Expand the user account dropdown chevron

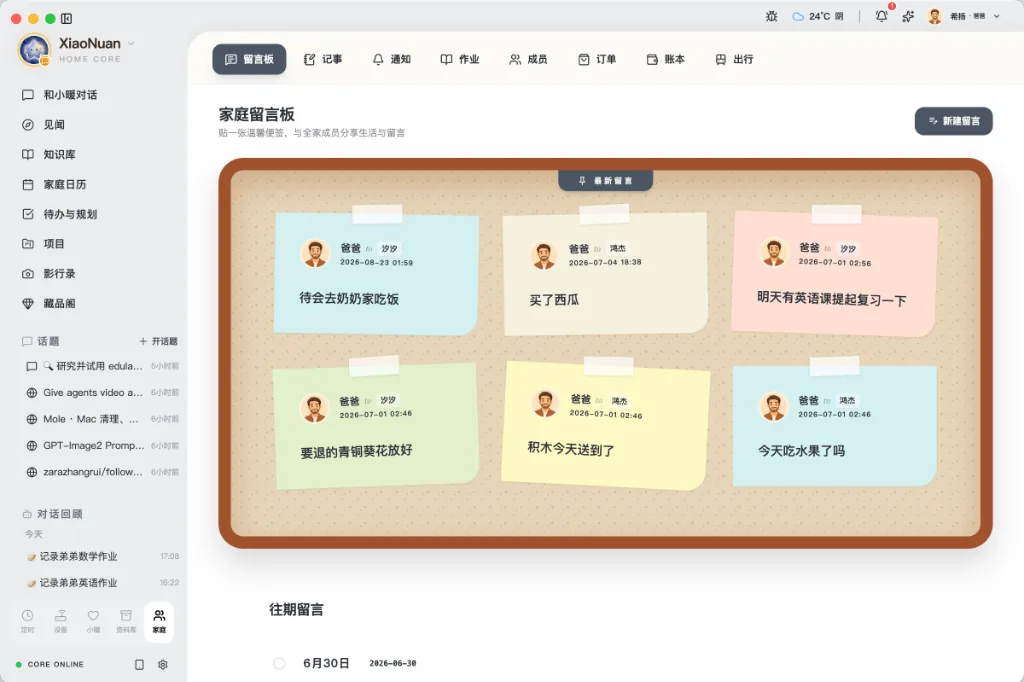point(997,16)
